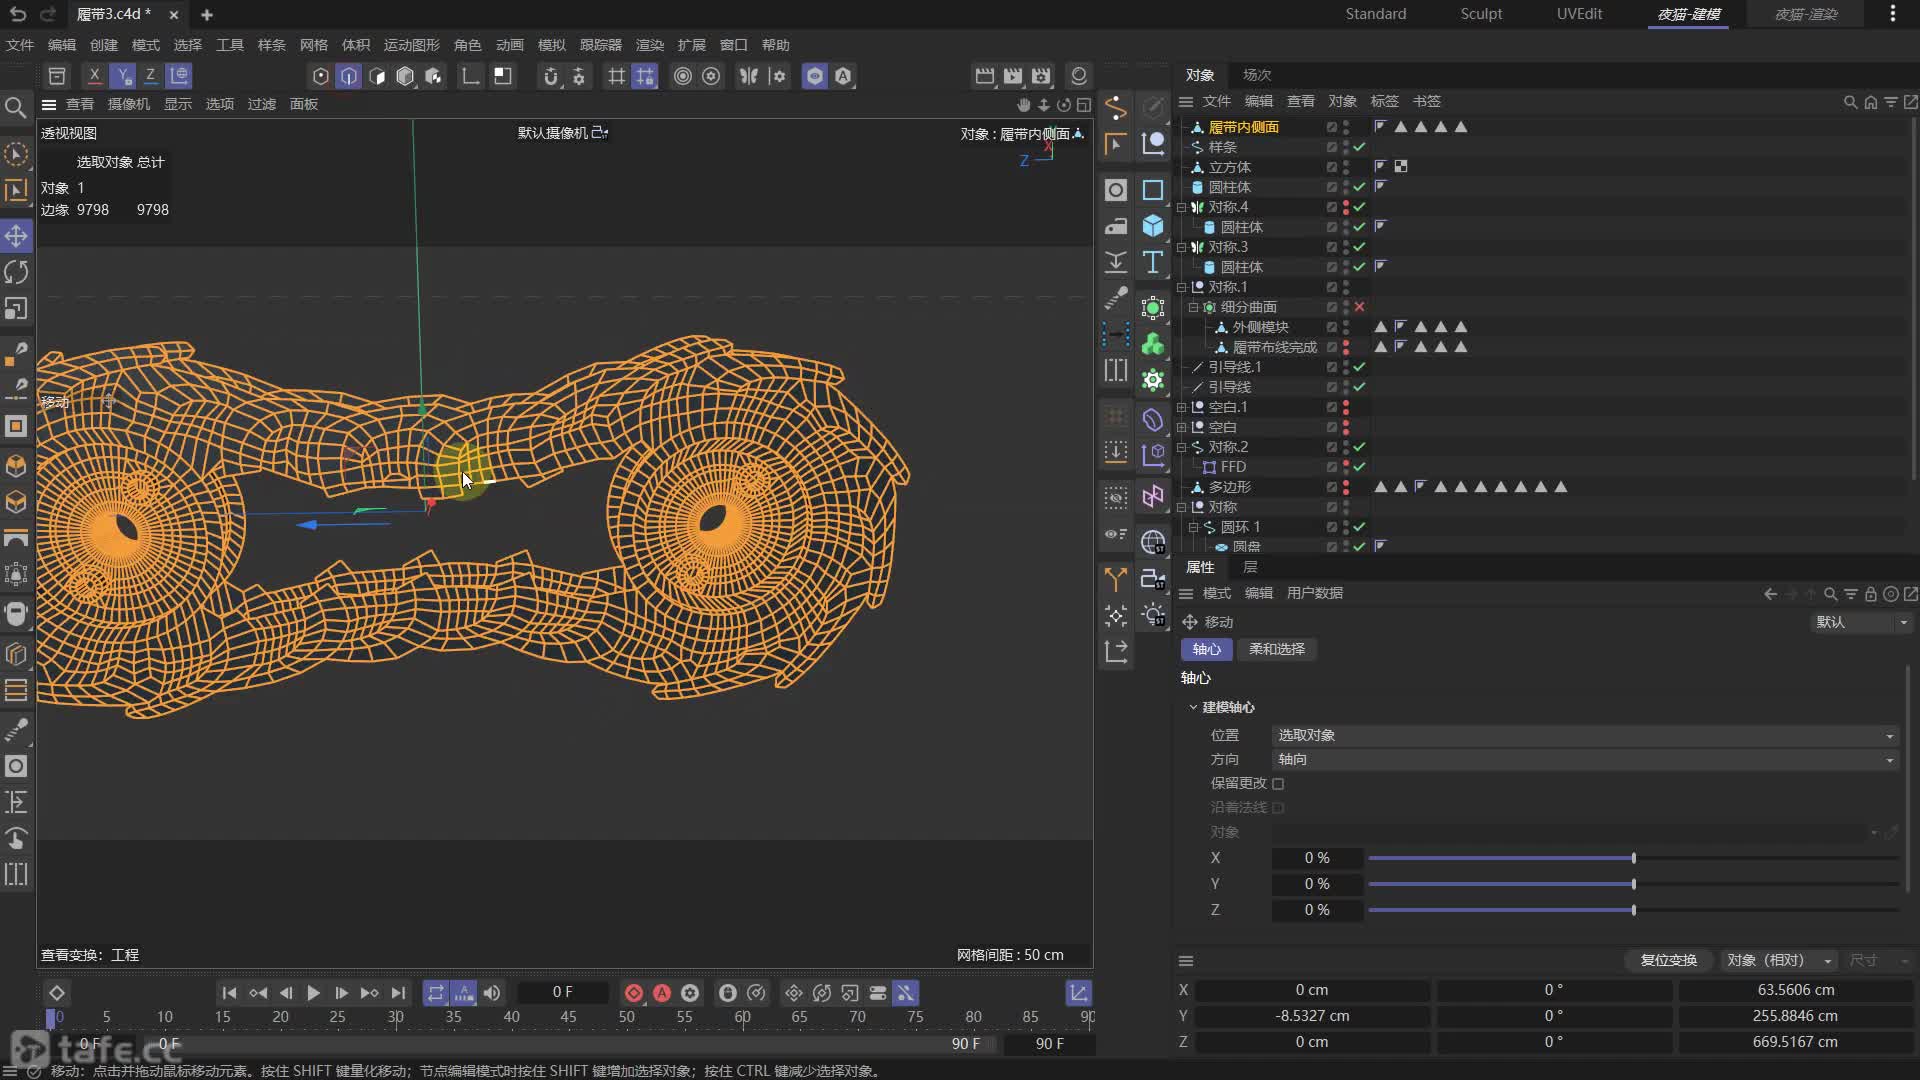Toggle timeline sound speaker icon
1920x1080 pixels.
[x=492, y=993]
